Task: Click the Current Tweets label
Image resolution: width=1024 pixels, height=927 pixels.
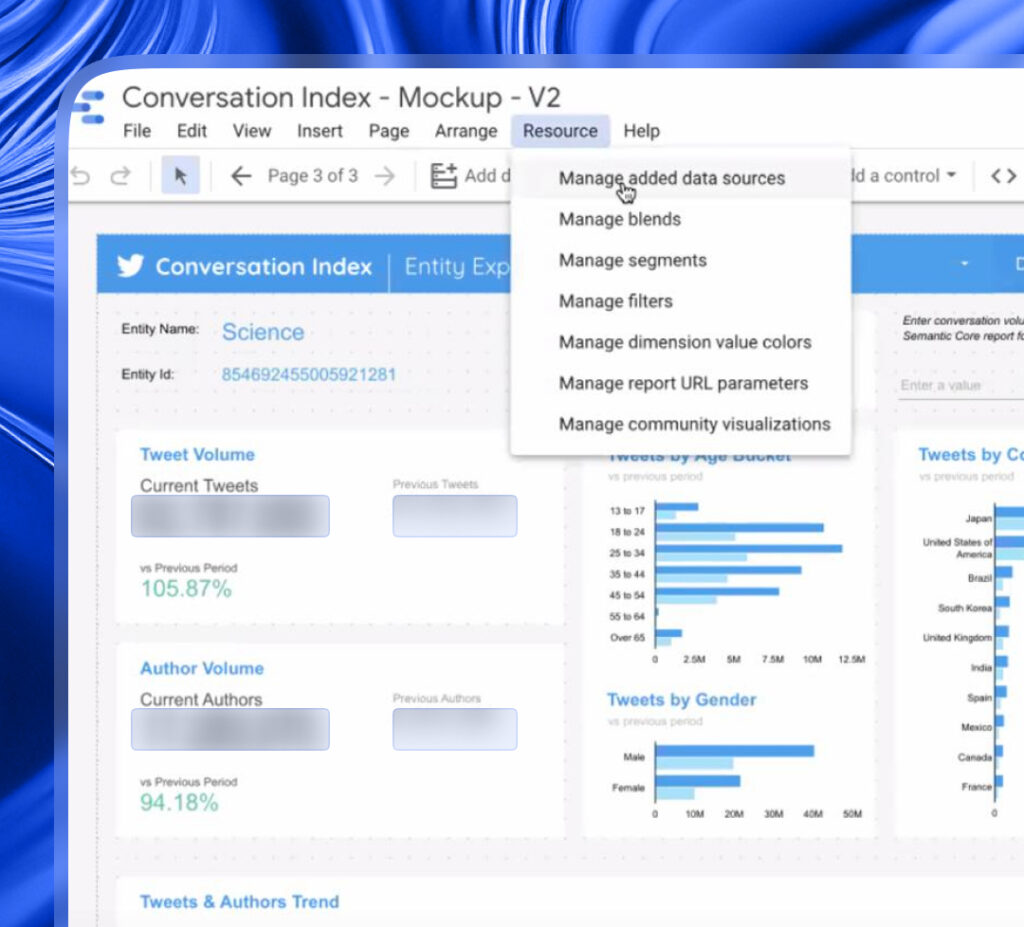Action: click(199, 485)
